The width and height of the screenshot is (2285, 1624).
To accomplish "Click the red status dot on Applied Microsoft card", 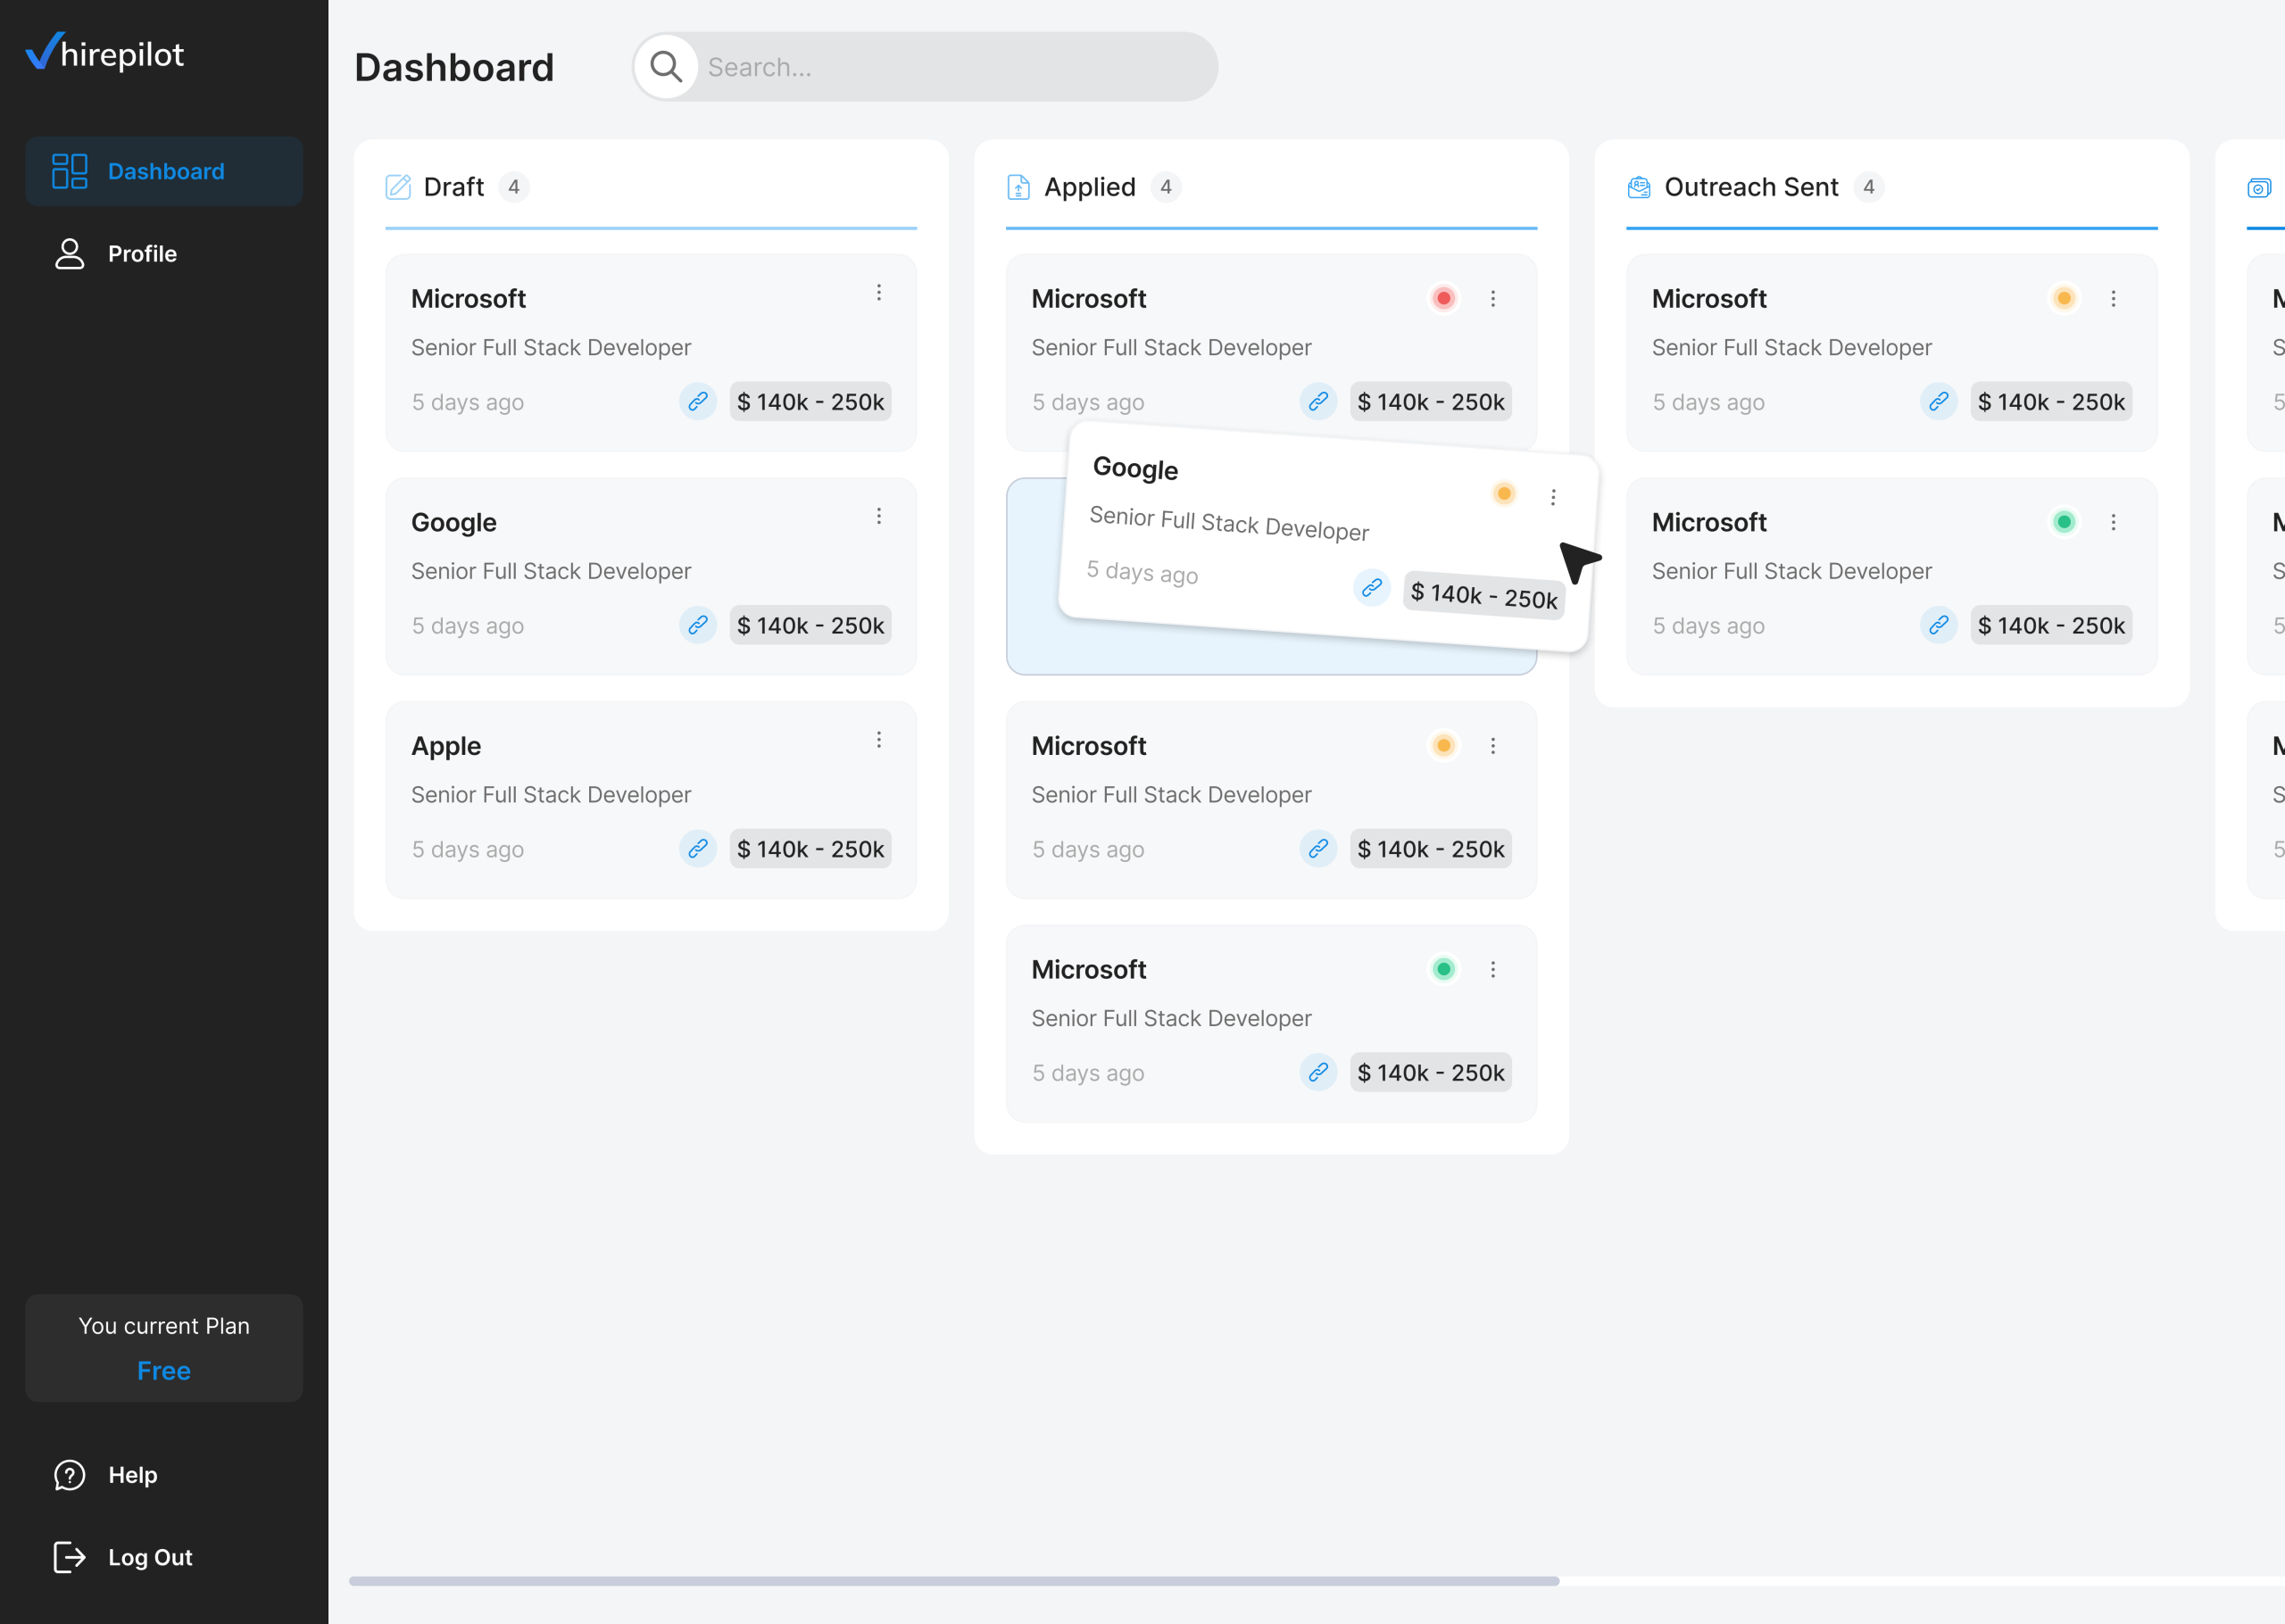I will pyautogui.click(x=1443, y=298).
